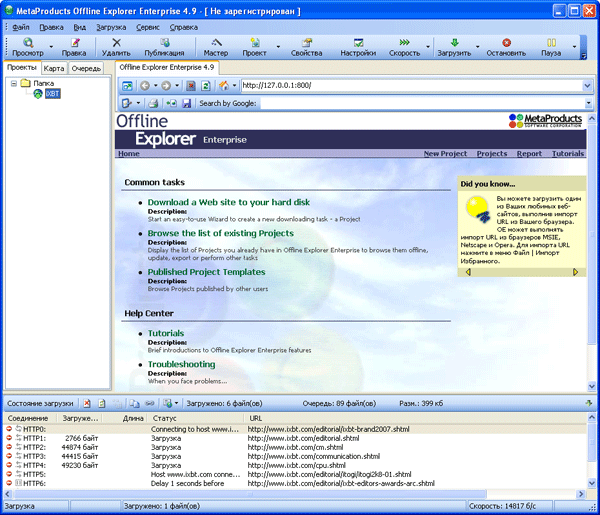Click the external browser icon left of Back
The height and width of the screenshot is (515, 600).
[127, 86]
